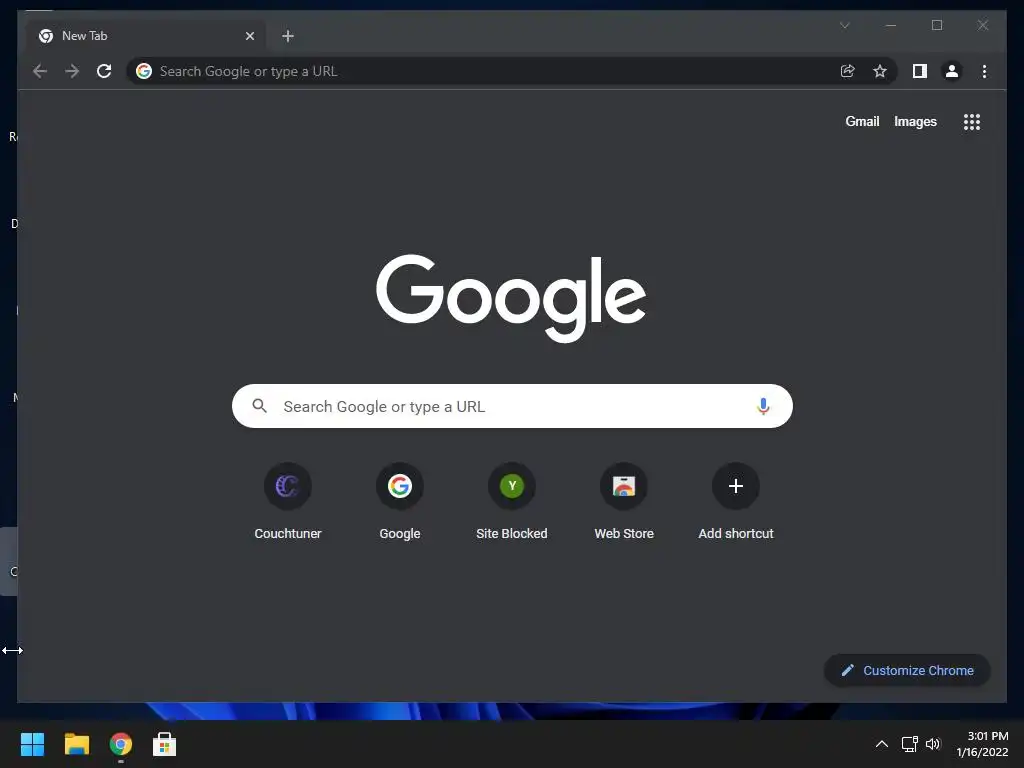Open the Windows Start menu
The image size is (1024, 768).
coord(32,744)
